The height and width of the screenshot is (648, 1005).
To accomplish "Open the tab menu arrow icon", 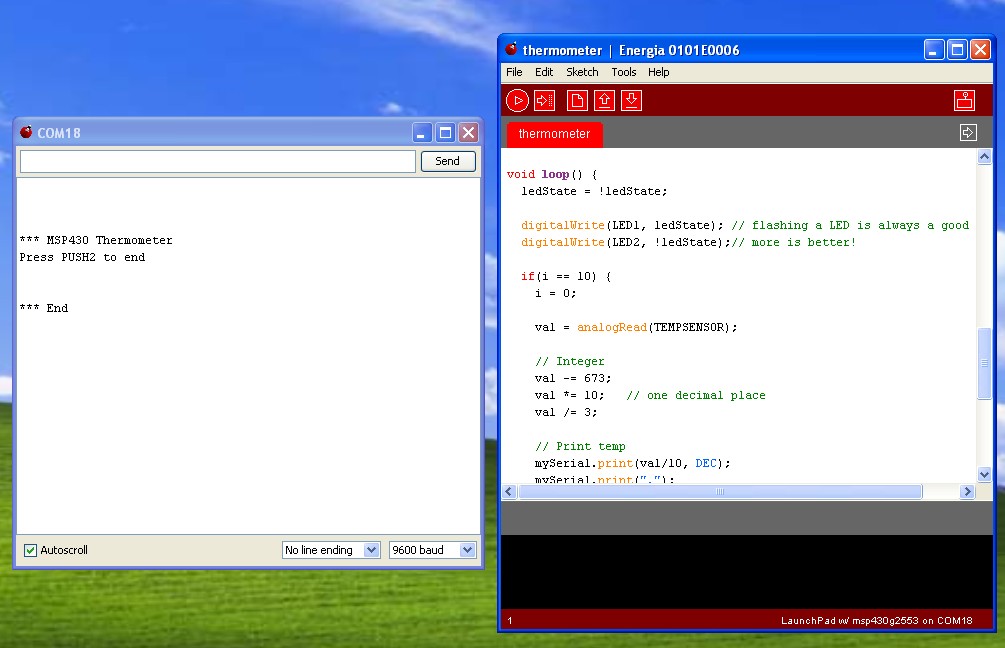I will [x=968, y=133].
